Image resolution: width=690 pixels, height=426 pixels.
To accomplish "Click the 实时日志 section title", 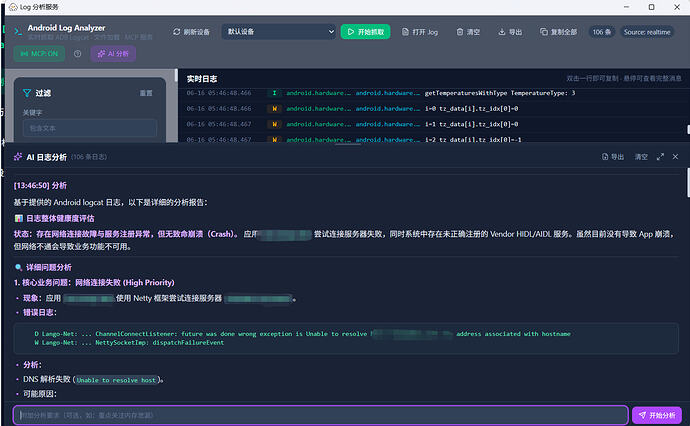I will click(x=202, y=79).
